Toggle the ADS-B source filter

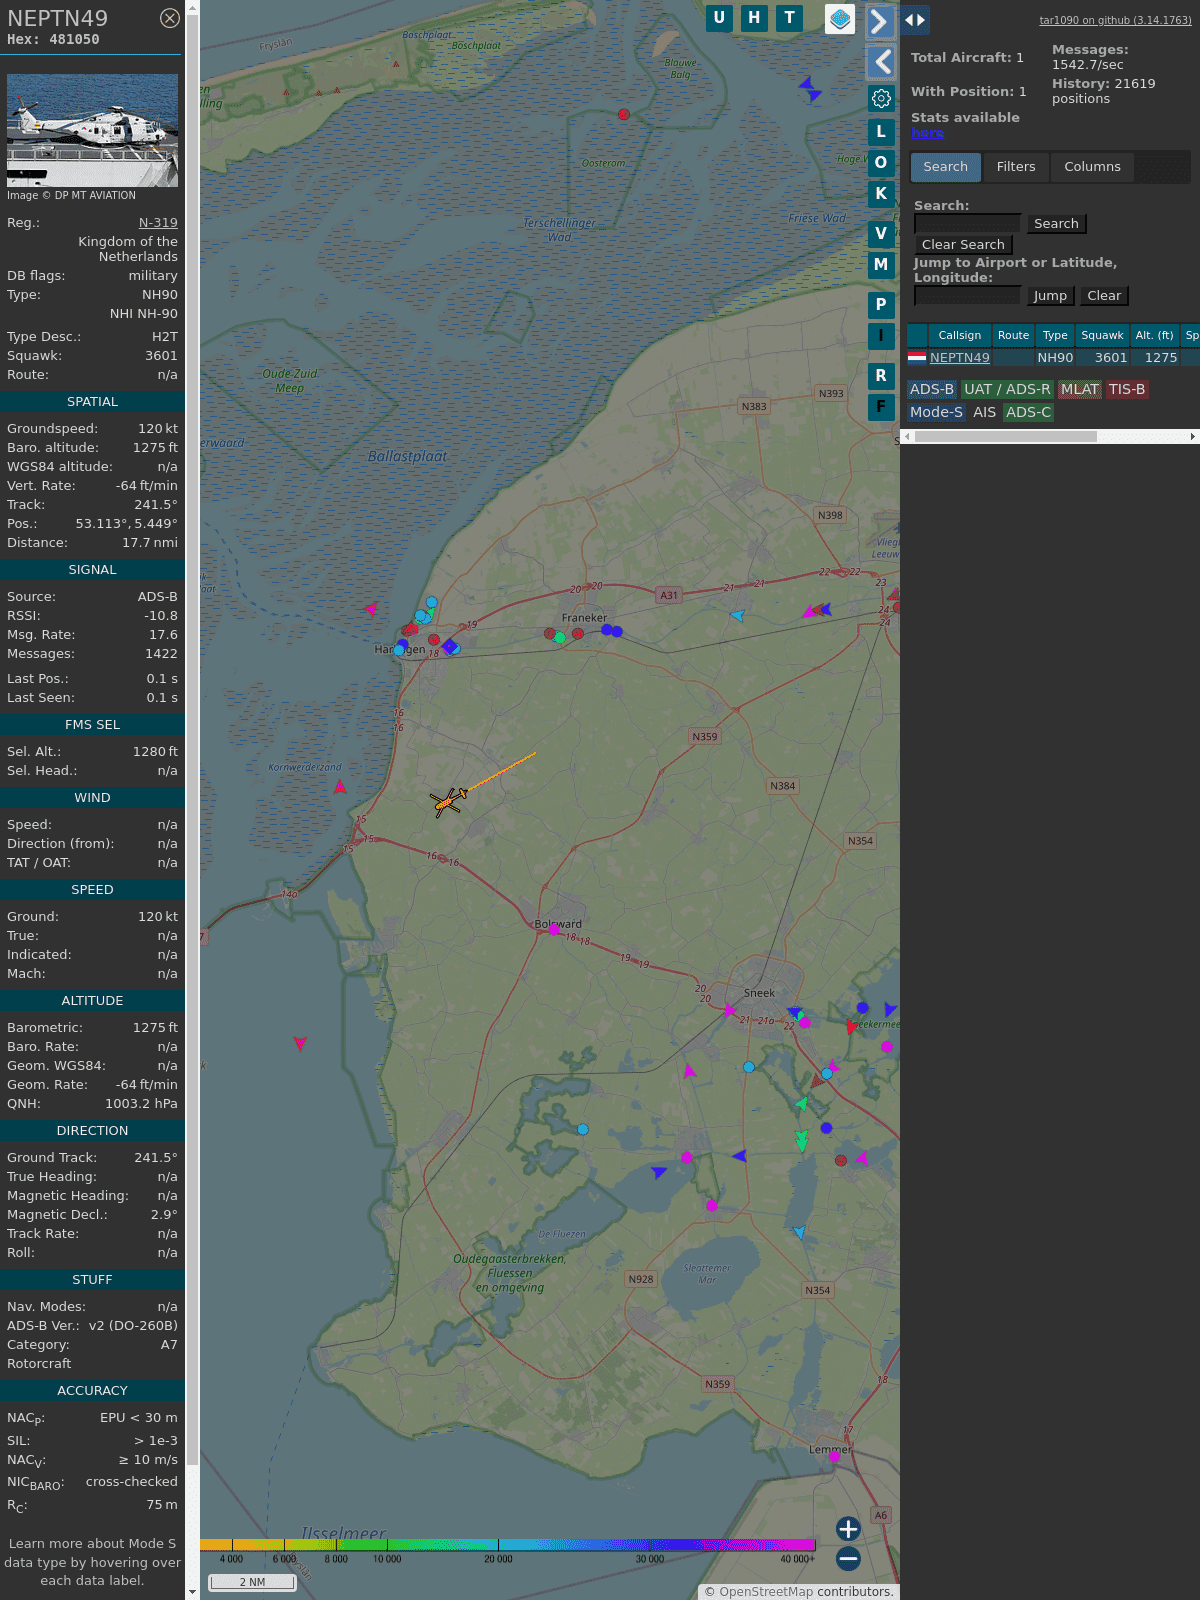(x=931, y=389)
